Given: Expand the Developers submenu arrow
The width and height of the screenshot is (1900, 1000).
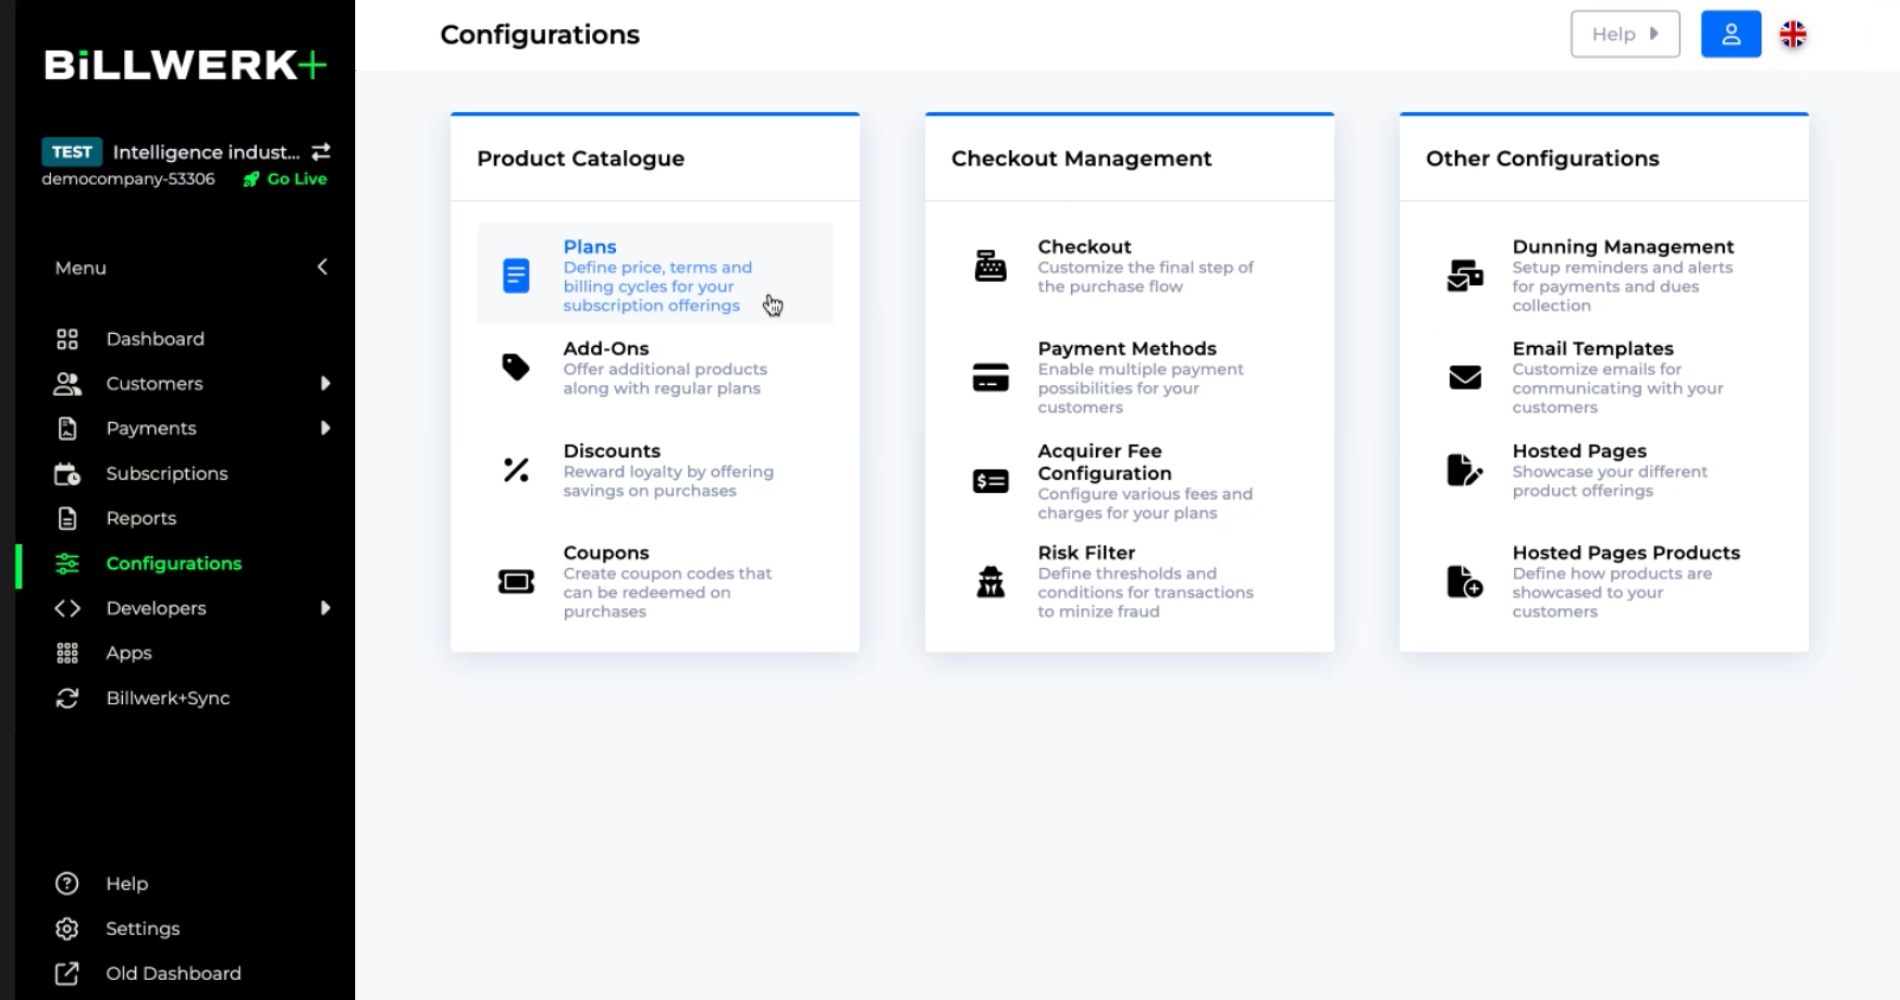Looking at the screenshot, I should coord(325,608).
